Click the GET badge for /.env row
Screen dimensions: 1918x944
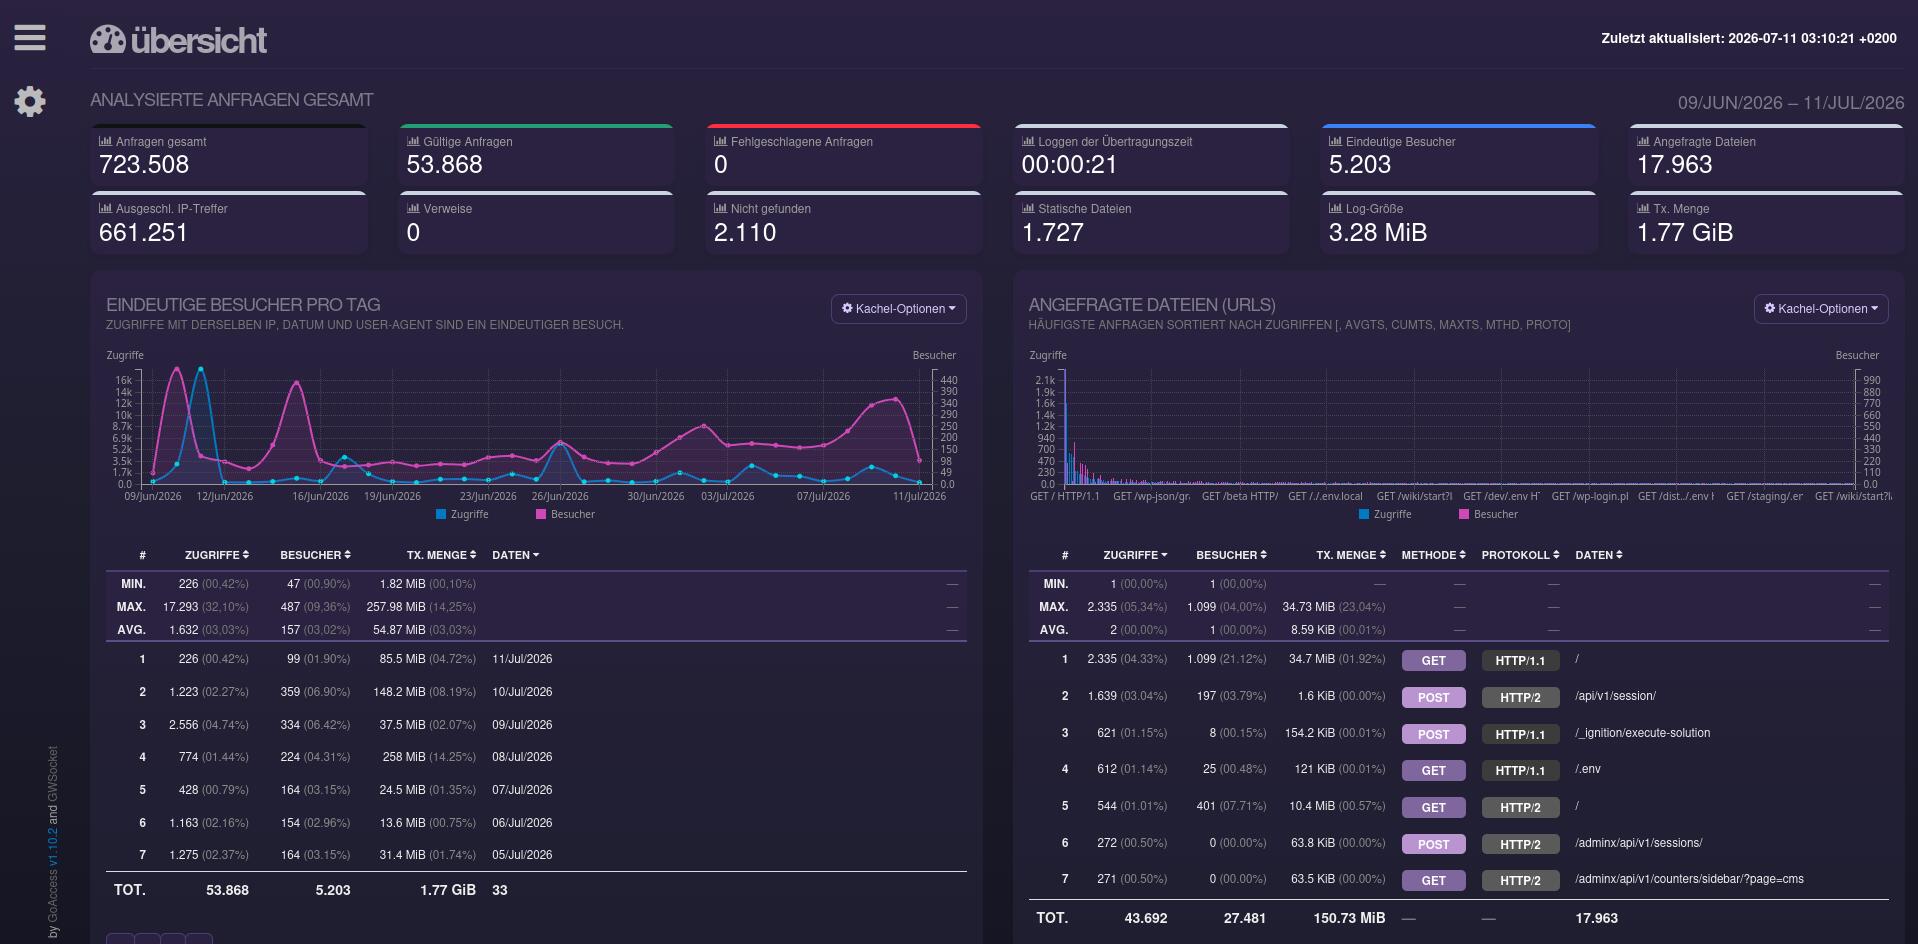(x=1433, y=771)
